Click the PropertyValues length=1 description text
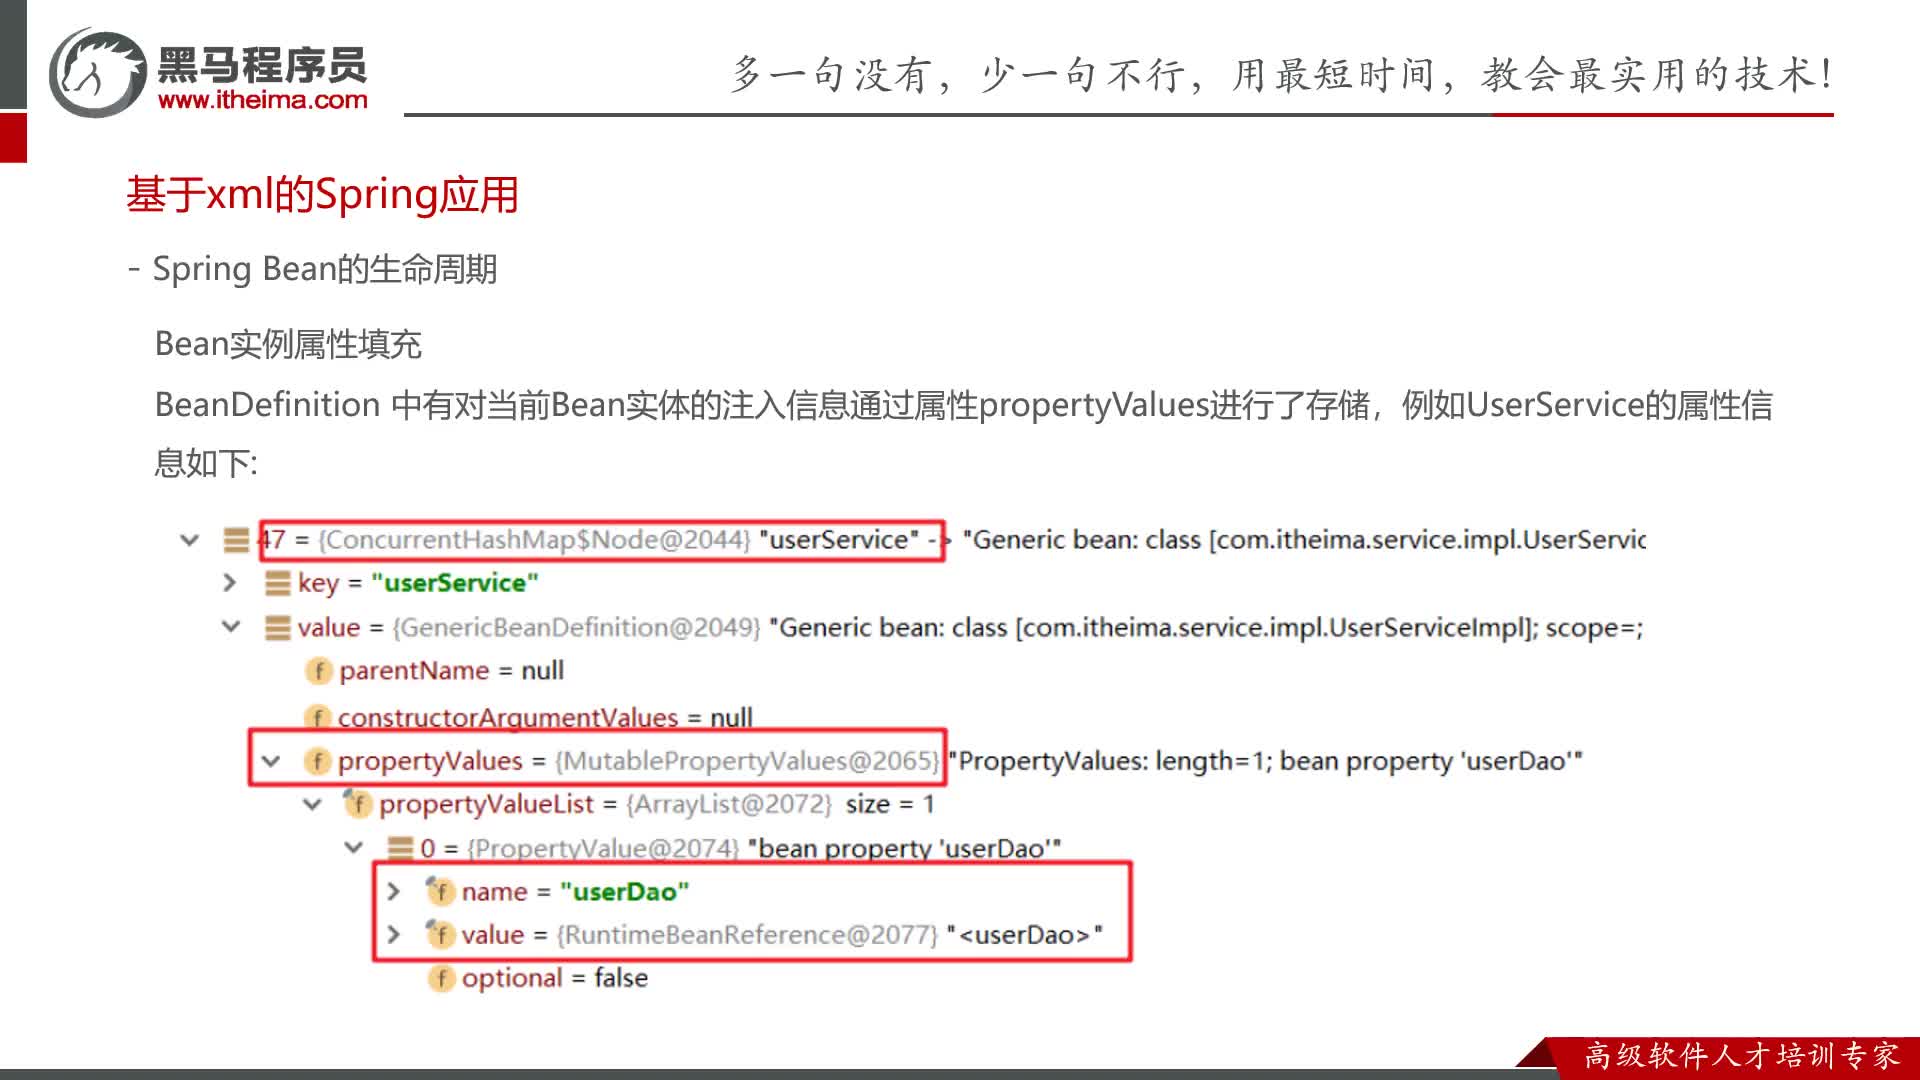Screen dimensions: 1920x1080 (x=1266, y=761)
